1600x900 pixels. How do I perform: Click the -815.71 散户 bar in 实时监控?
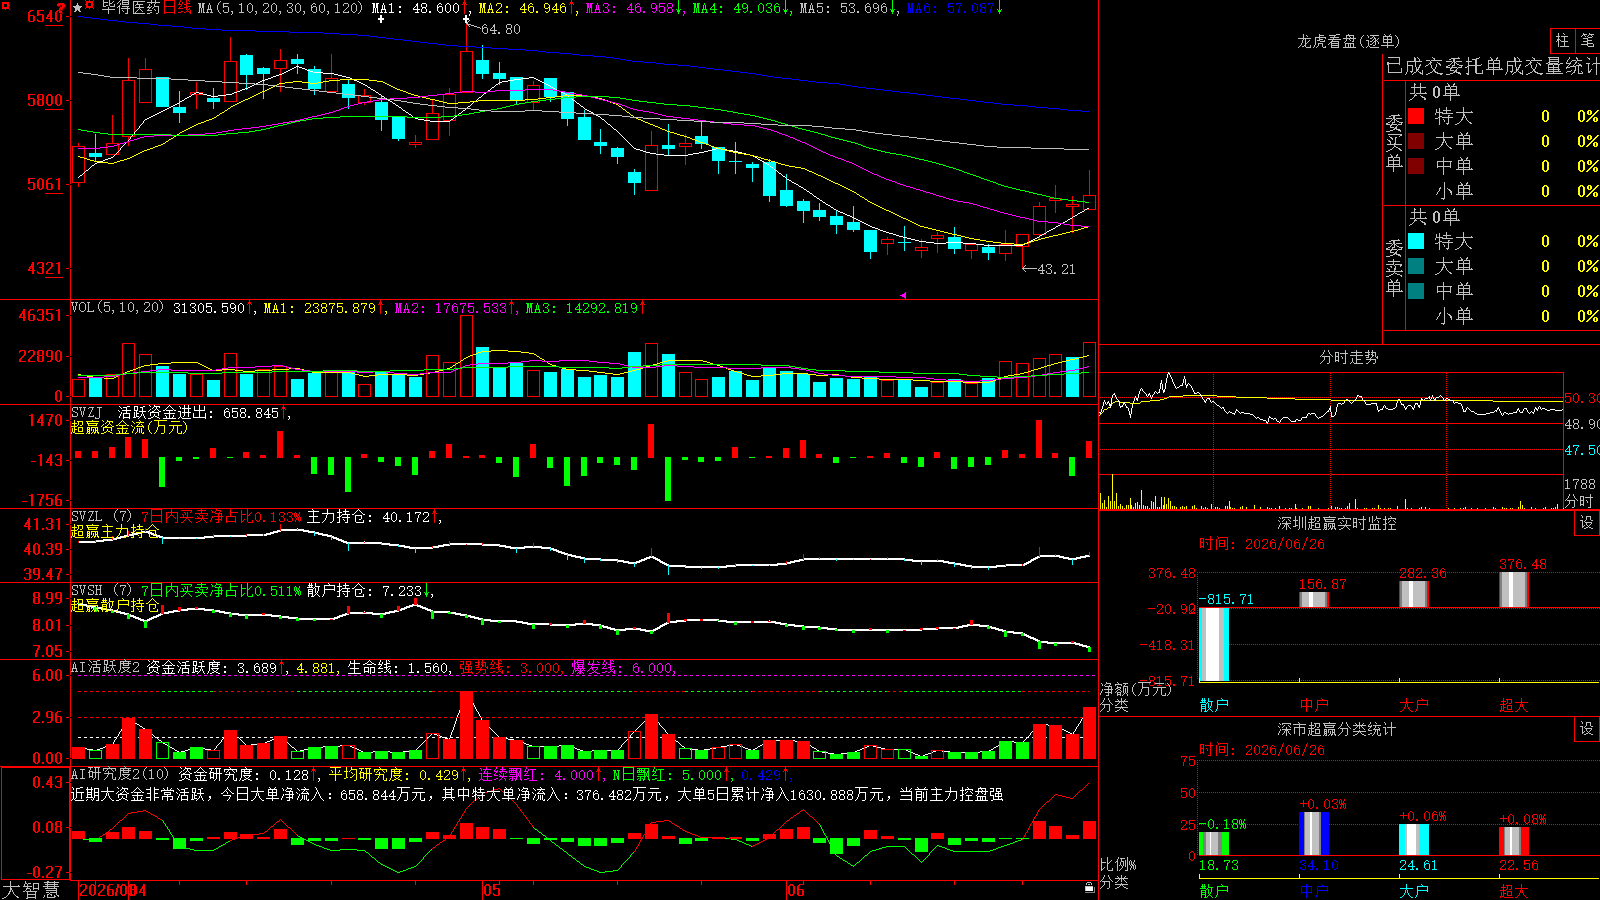click(1214, 644)
